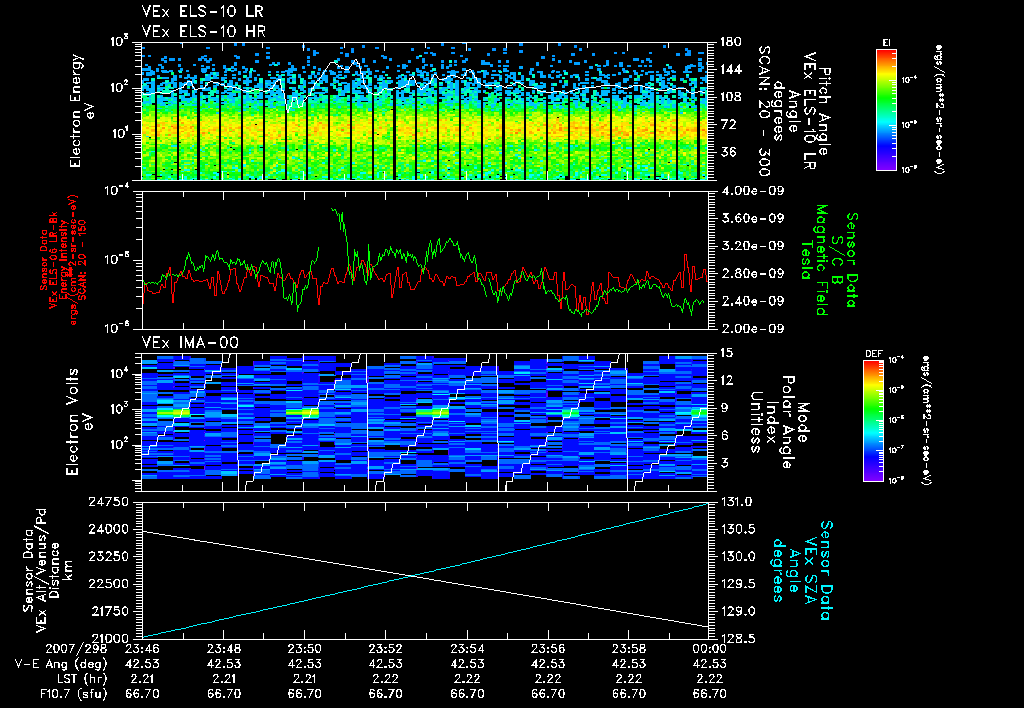Screen dimensions: 1024x708
Task: Select the "VEx ELS-10 LR" title text
Action: (x=203, y=12)
